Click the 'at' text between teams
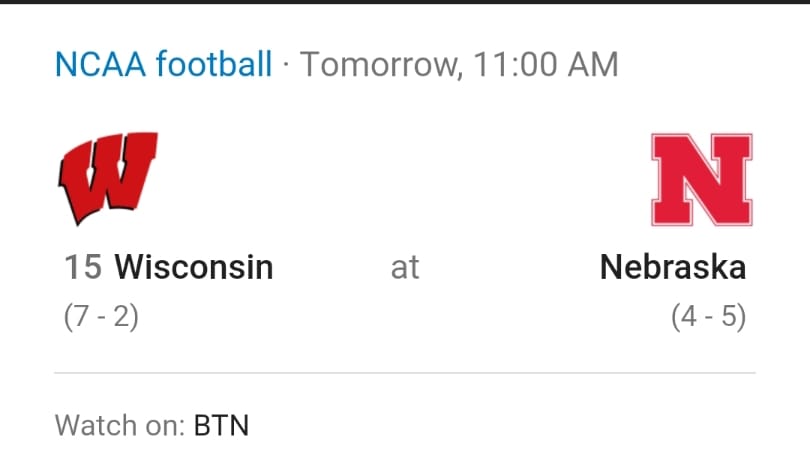This screenshot has height=470, width=810. pos(405,268)
